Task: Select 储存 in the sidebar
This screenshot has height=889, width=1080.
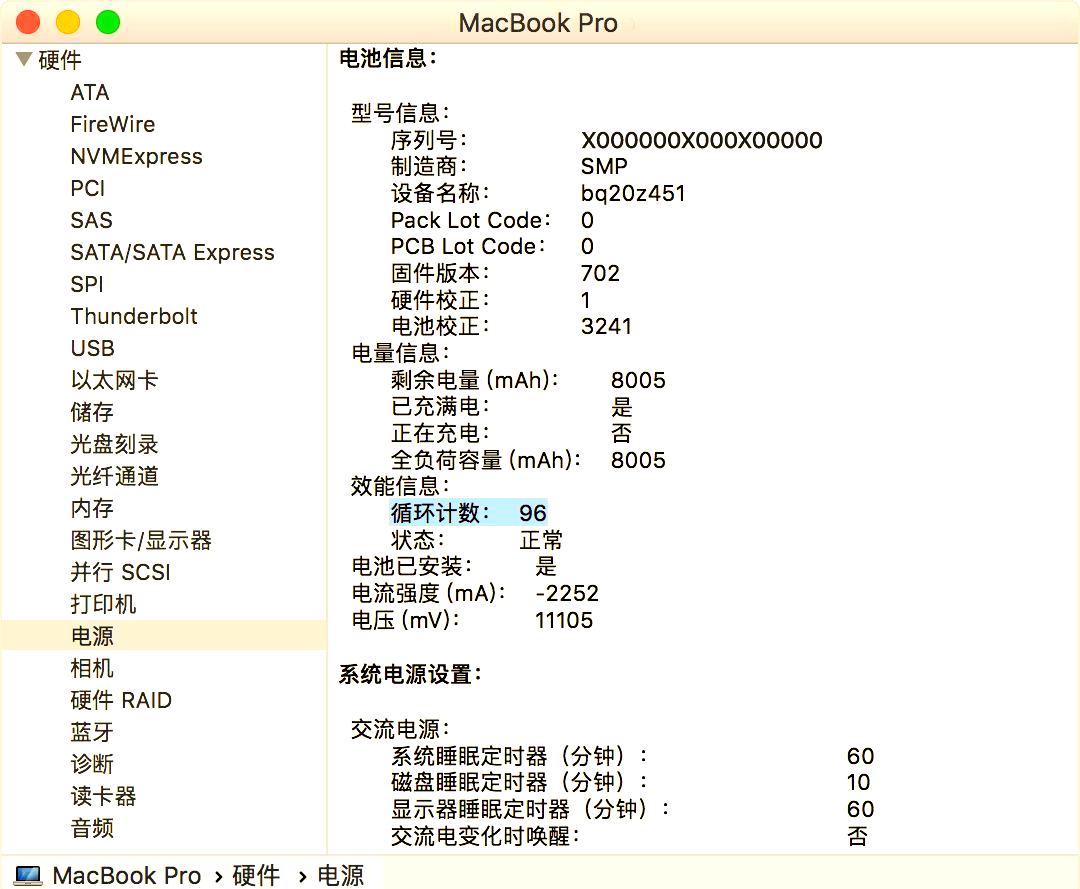Action: 92,412
